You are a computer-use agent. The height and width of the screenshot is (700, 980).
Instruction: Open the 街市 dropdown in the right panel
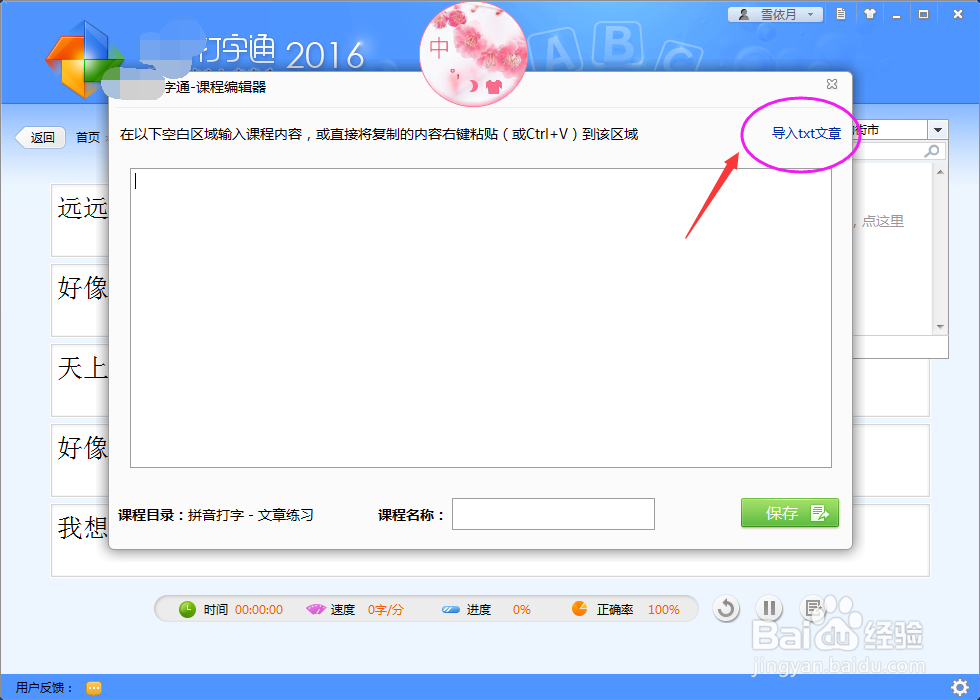tap(937, 129)
